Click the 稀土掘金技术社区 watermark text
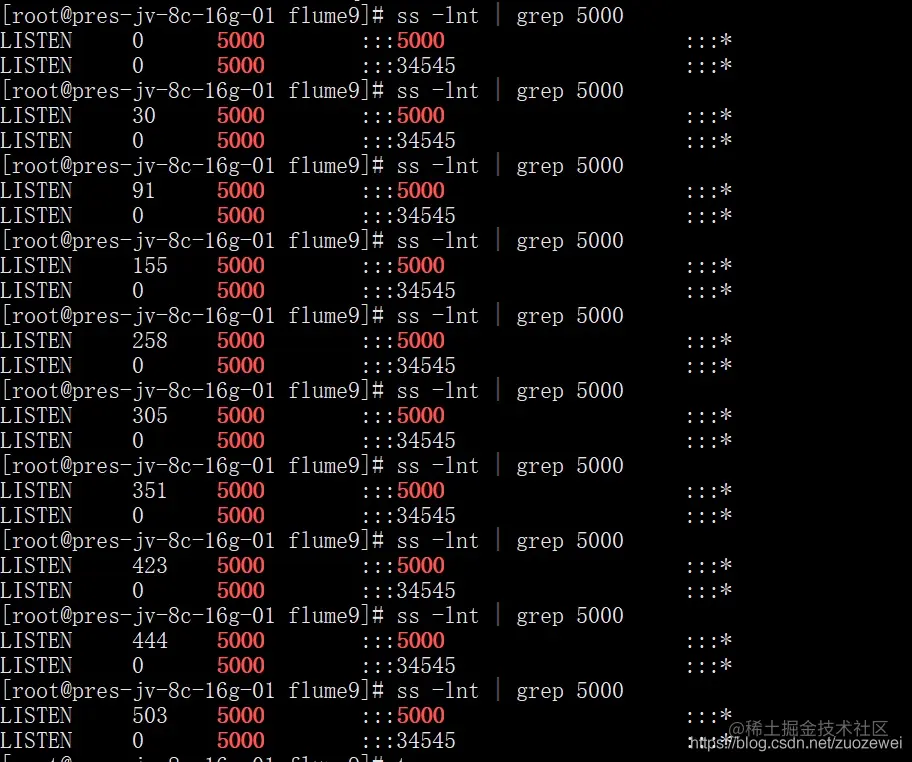912x762 pixels. point(808,728)
